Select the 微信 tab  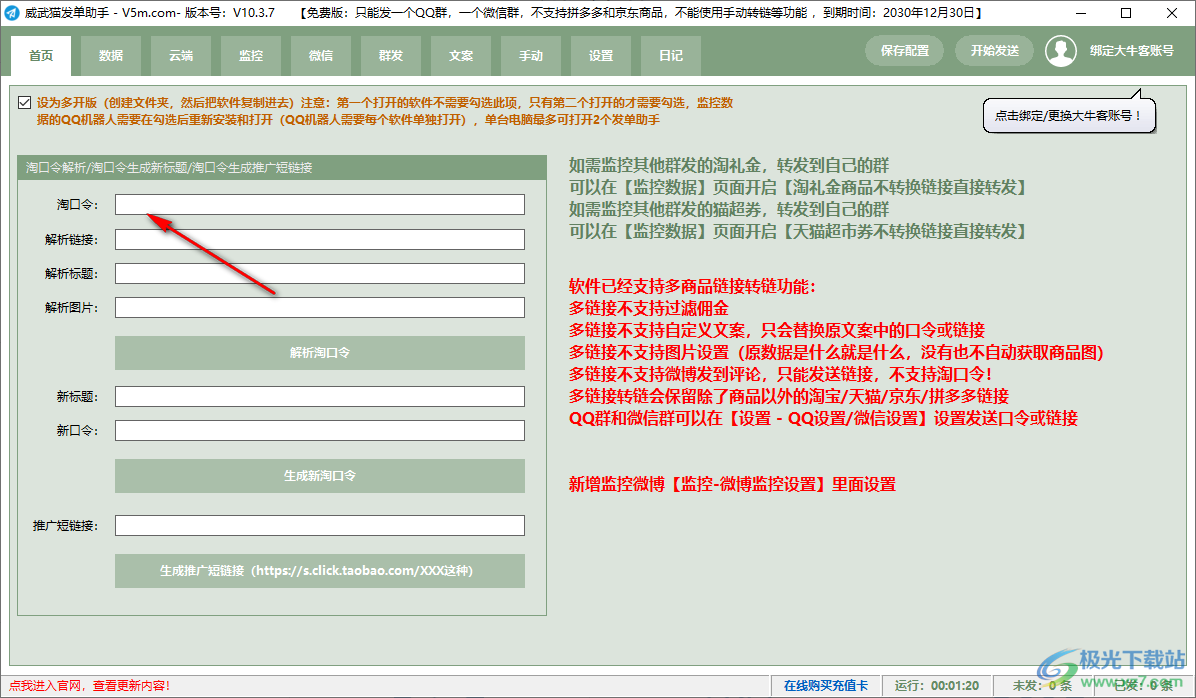point(321,56)
